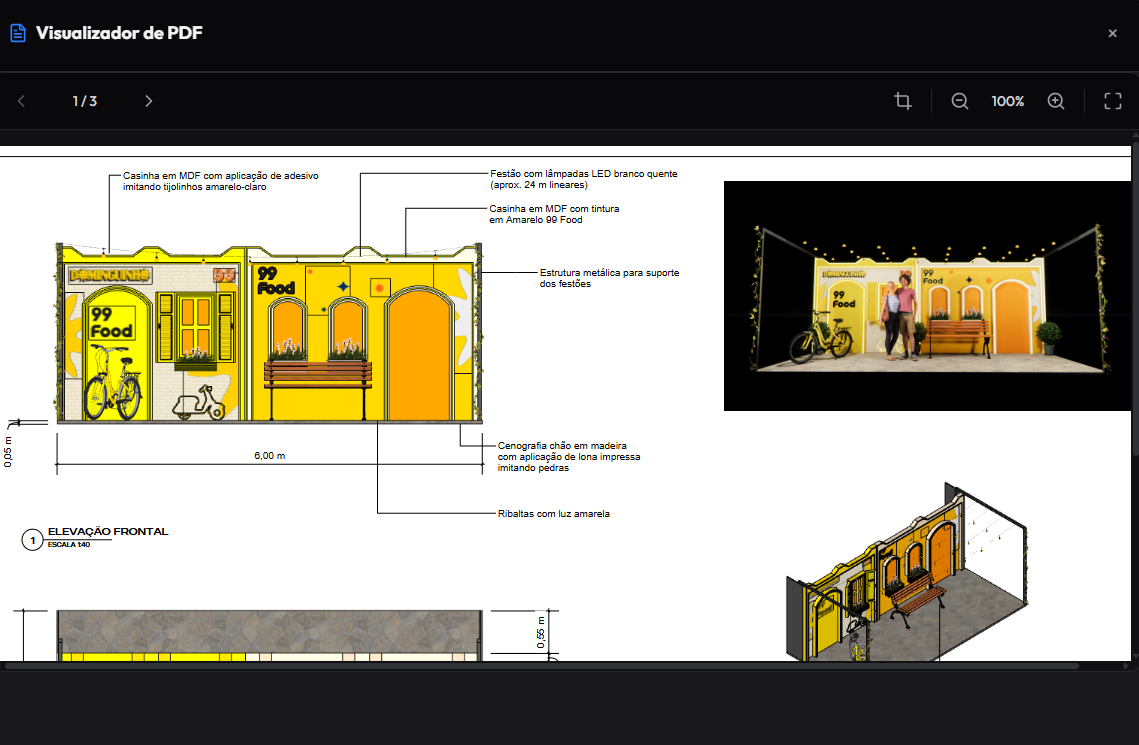
Task: Click the 'Casinha em MDF com aplicação' annotation
Action: (x=220, y=181)
